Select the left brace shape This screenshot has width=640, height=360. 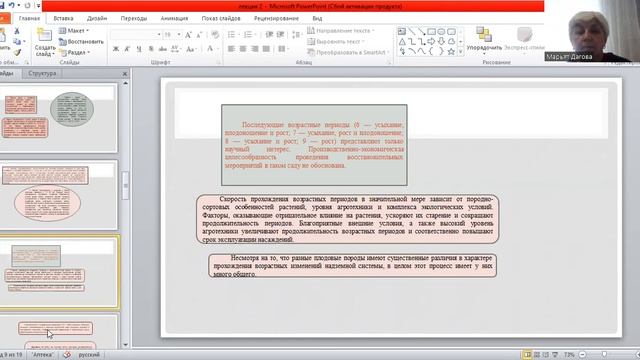(431, 51)
